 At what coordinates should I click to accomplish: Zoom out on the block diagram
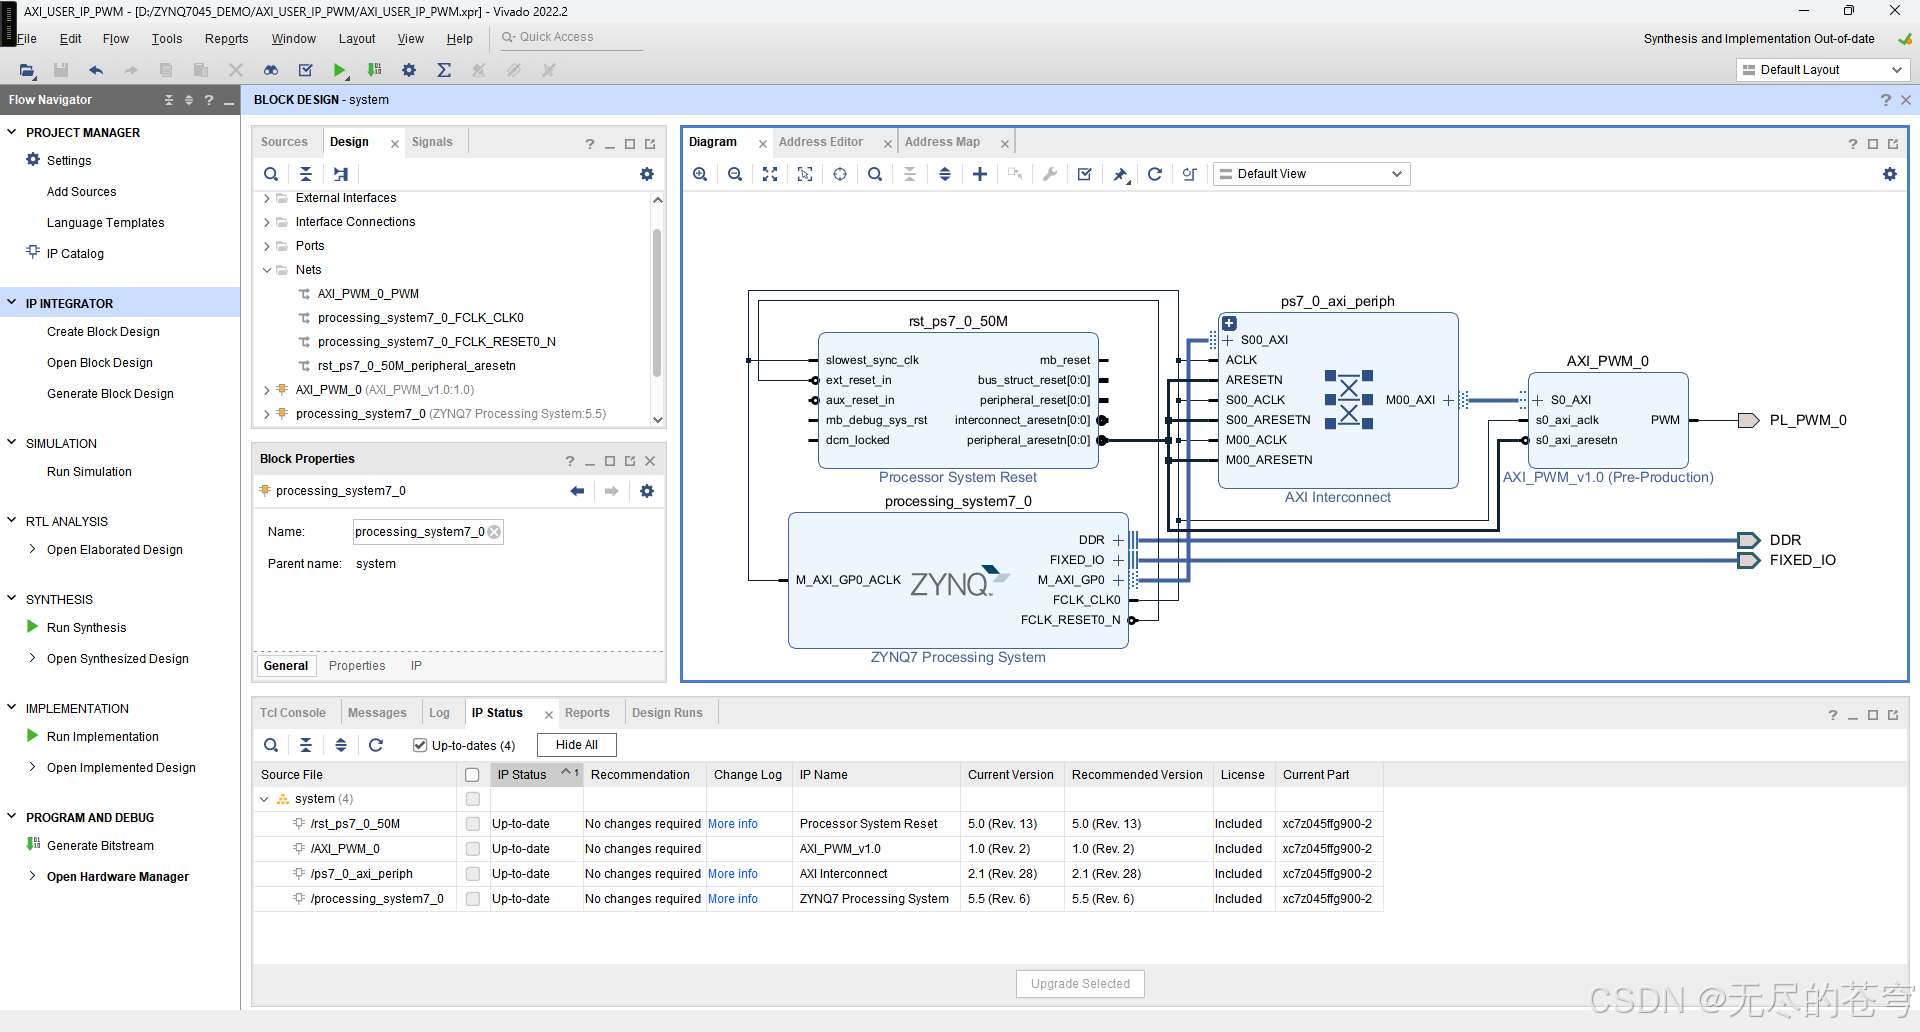tap(735, 174)
